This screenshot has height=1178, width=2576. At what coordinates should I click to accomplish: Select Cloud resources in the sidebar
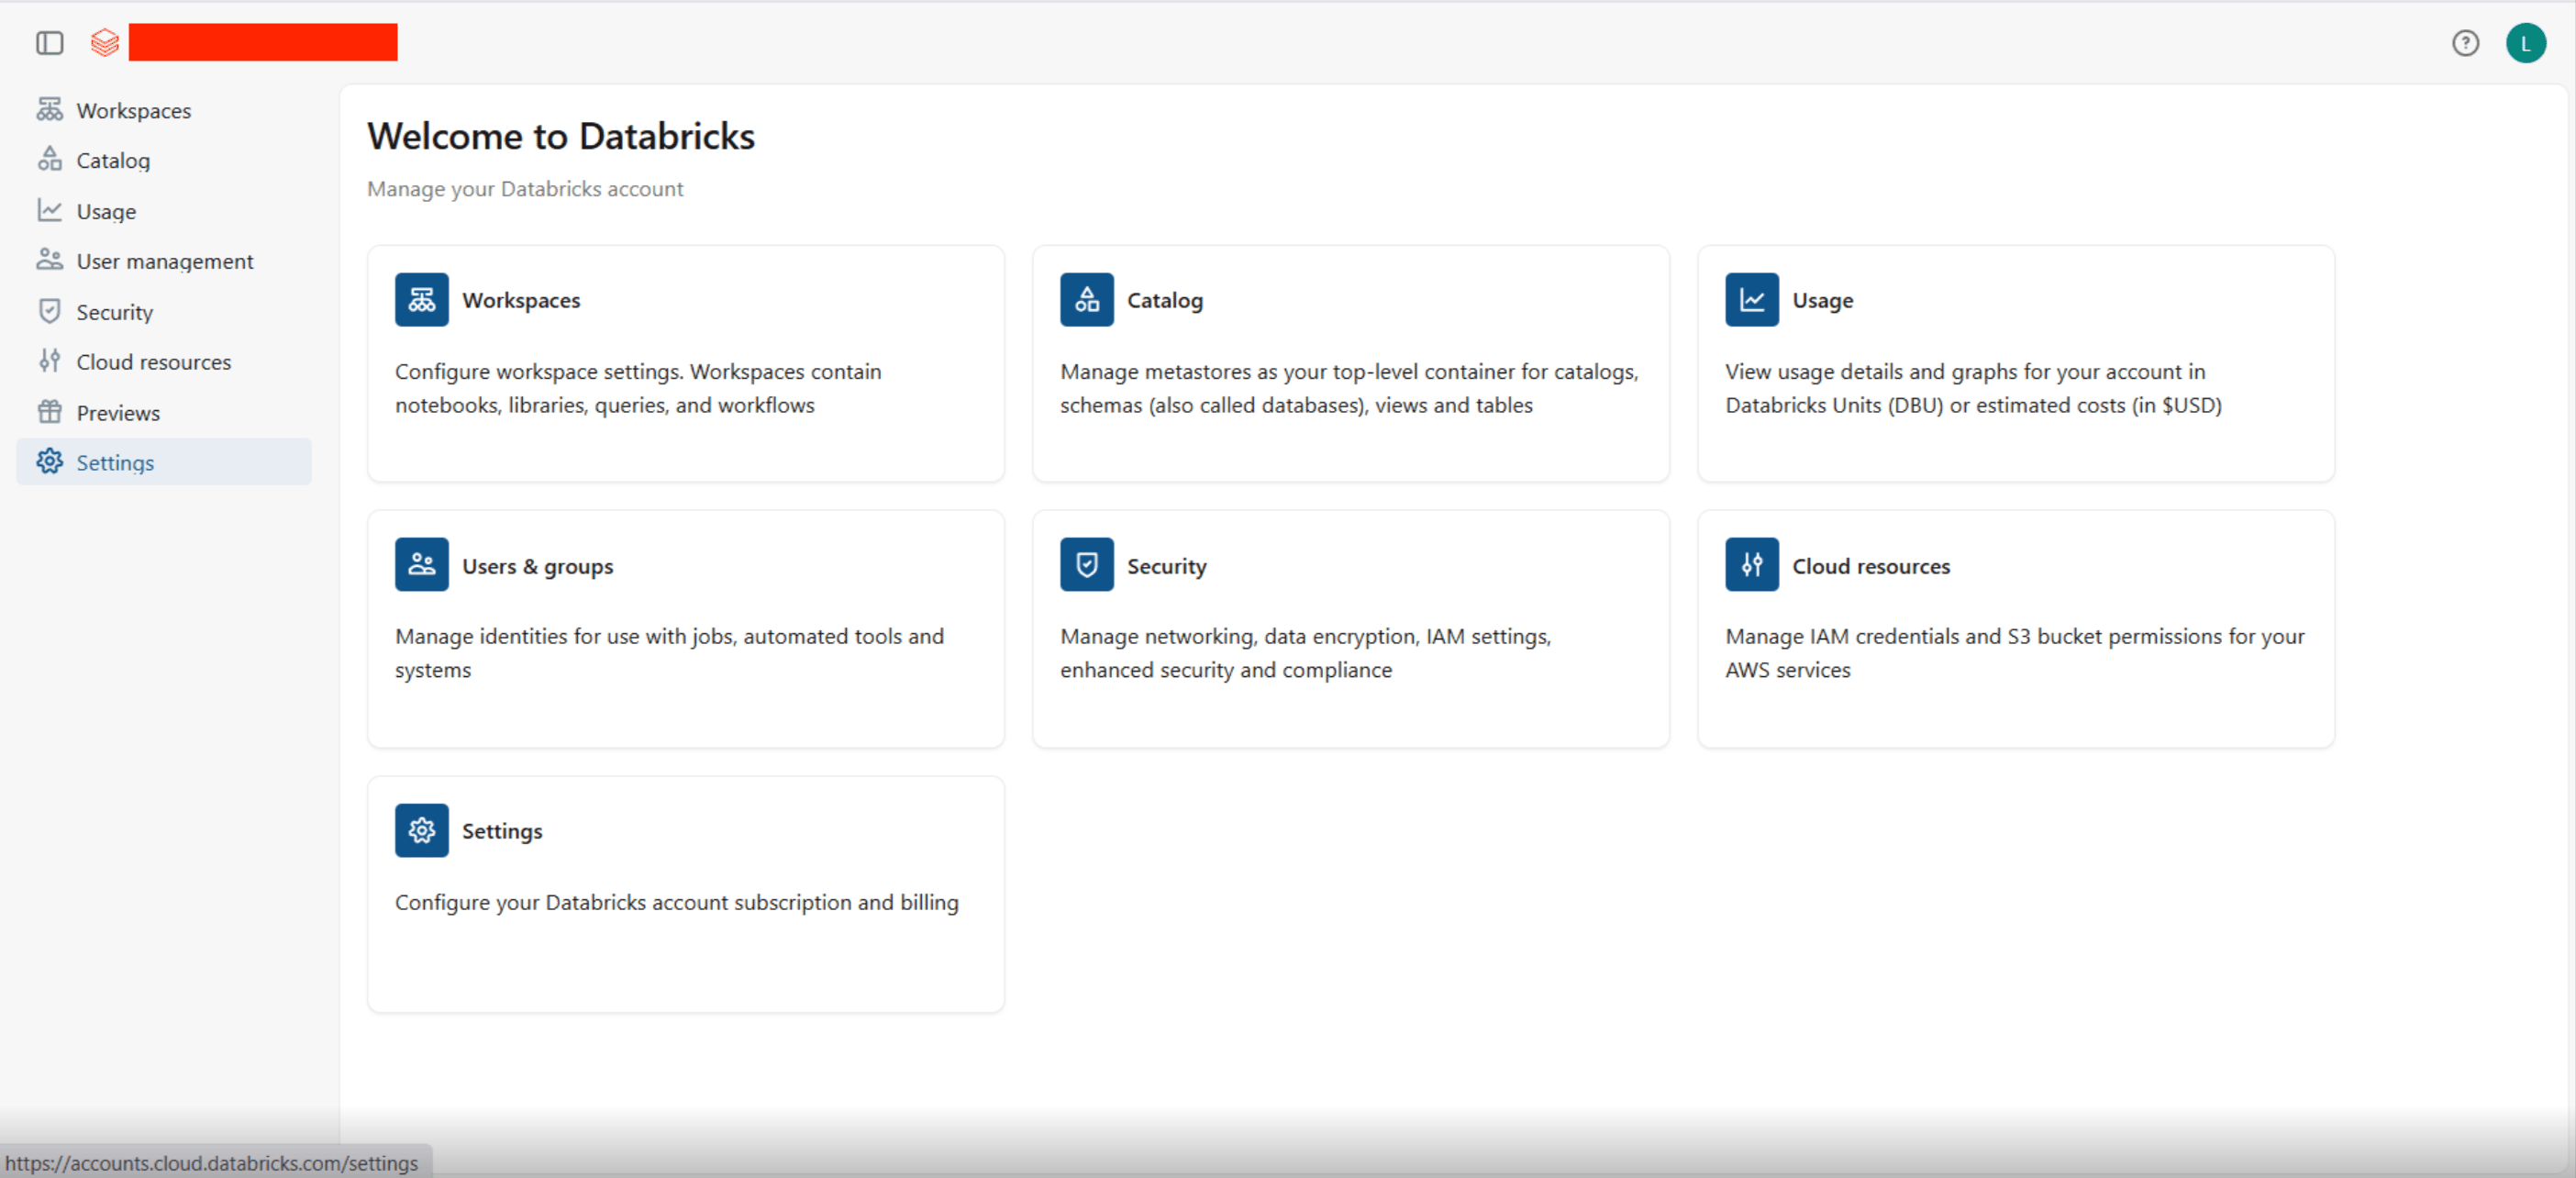coord(163,362)
